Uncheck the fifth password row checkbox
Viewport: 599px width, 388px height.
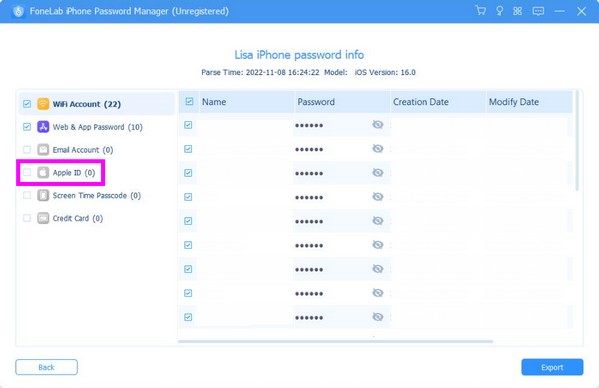(x=188, y=221)
